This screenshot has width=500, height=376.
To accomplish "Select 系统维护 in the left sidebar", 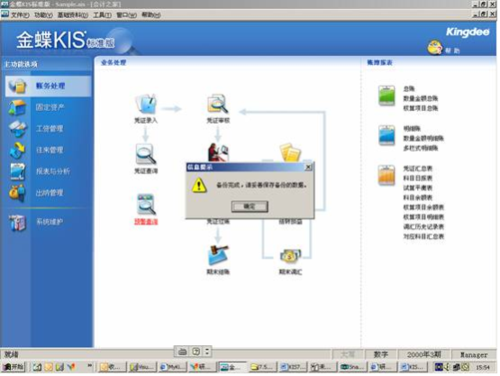I will (x=49, y=222).
